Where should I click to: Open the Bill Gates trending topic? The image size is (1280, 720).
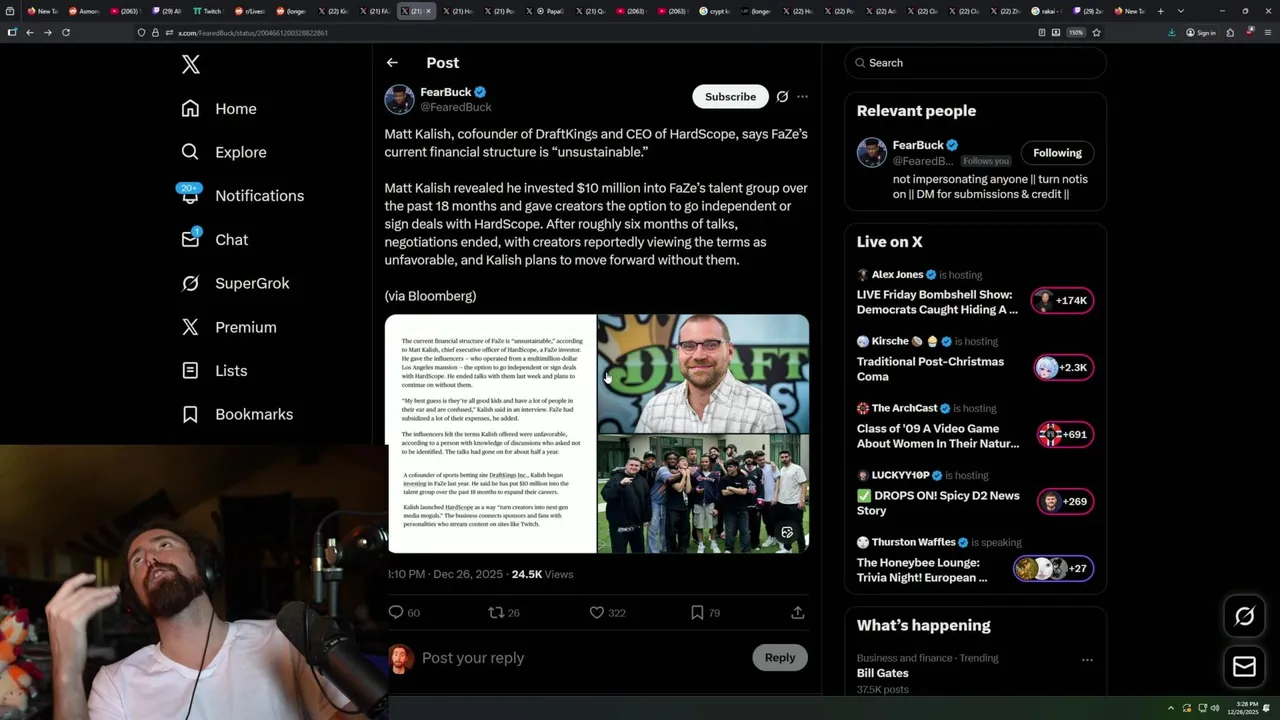pos(882,673)
